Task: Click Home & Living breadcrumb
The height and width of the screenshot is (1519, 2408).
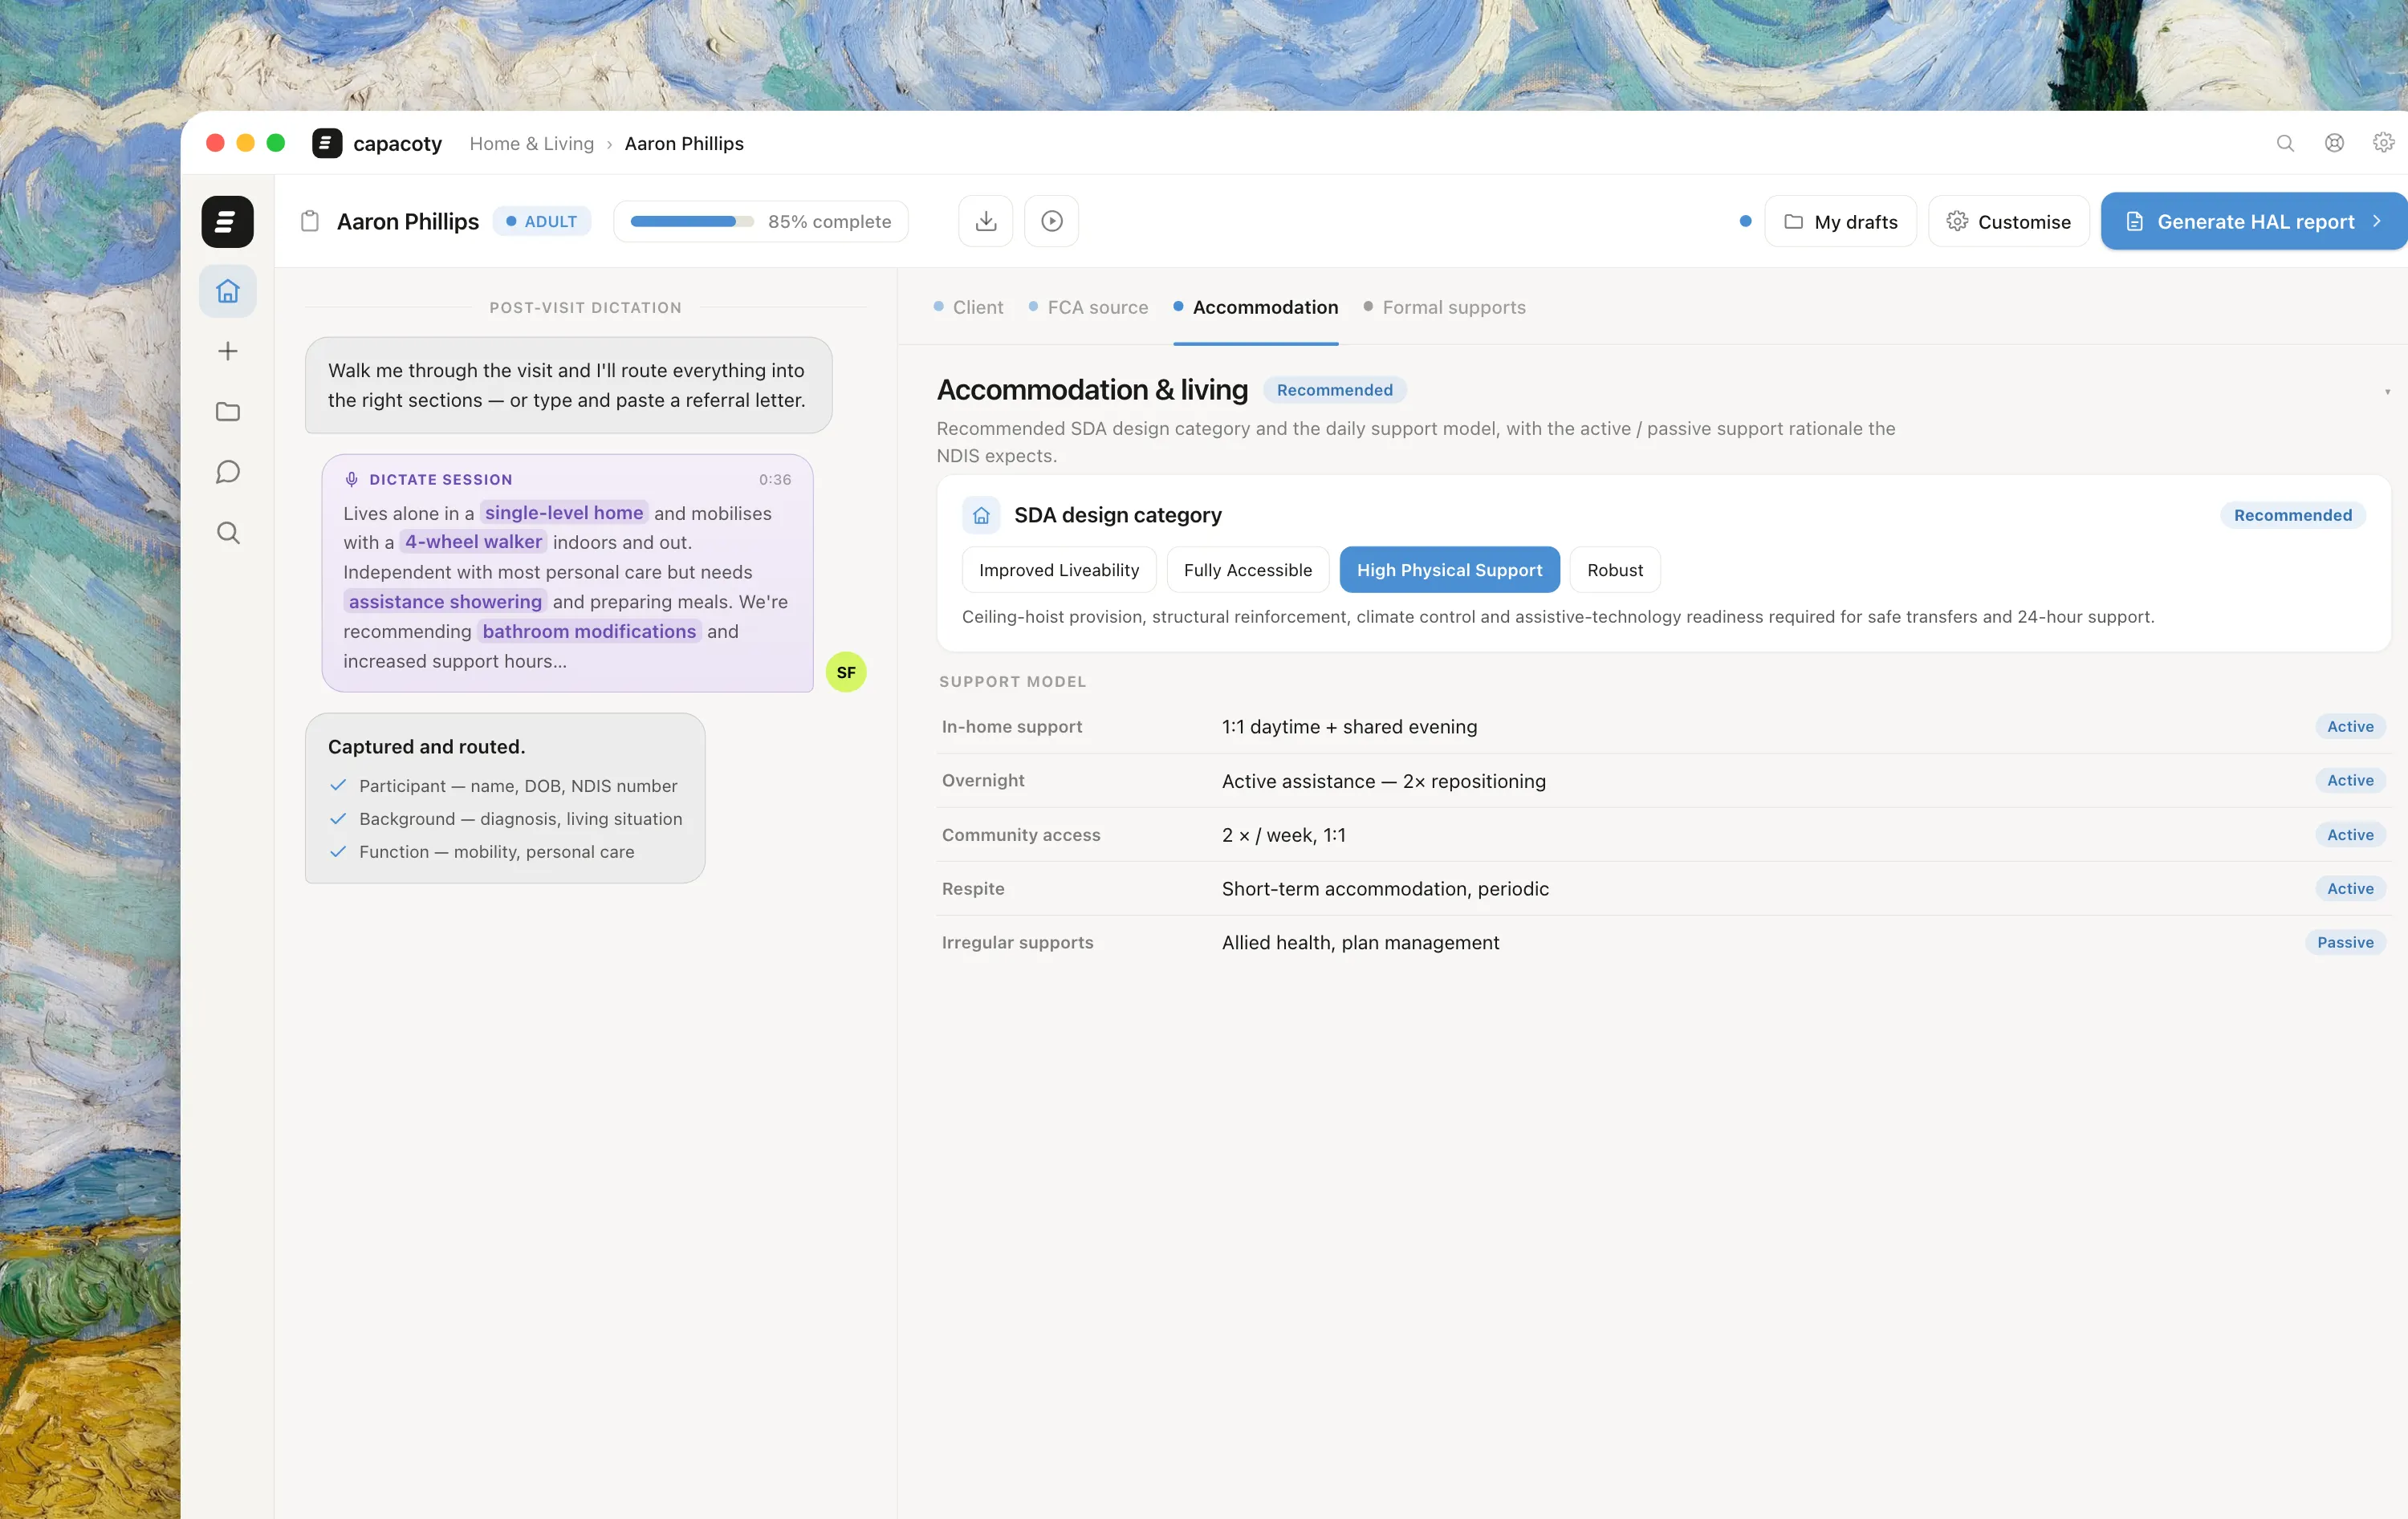Action: 532,143
